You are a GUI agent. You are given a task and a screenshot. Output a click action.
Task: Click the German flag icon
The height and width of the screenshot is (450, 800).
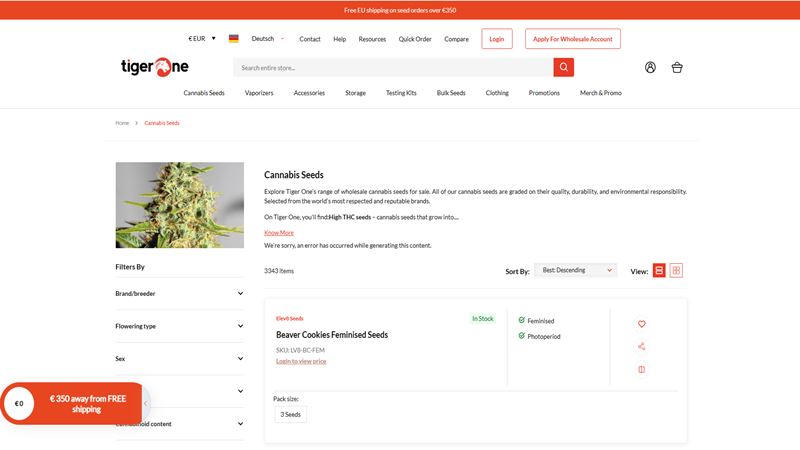[234, 39]
